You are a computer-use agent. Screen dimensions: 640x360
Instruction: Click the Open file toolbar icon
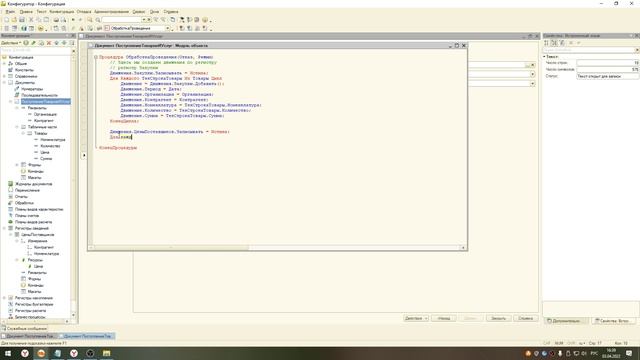14,20
